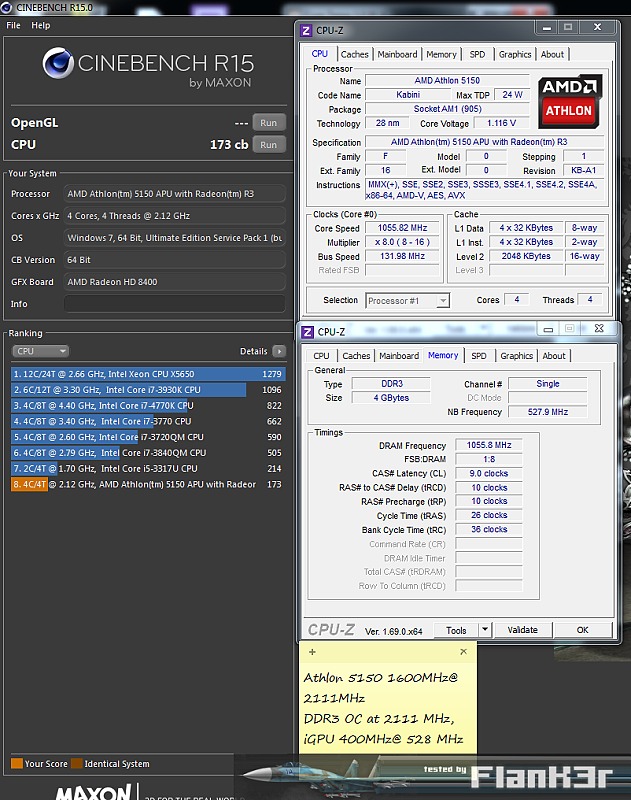Click the Channel # value Single

click(548, 384)
